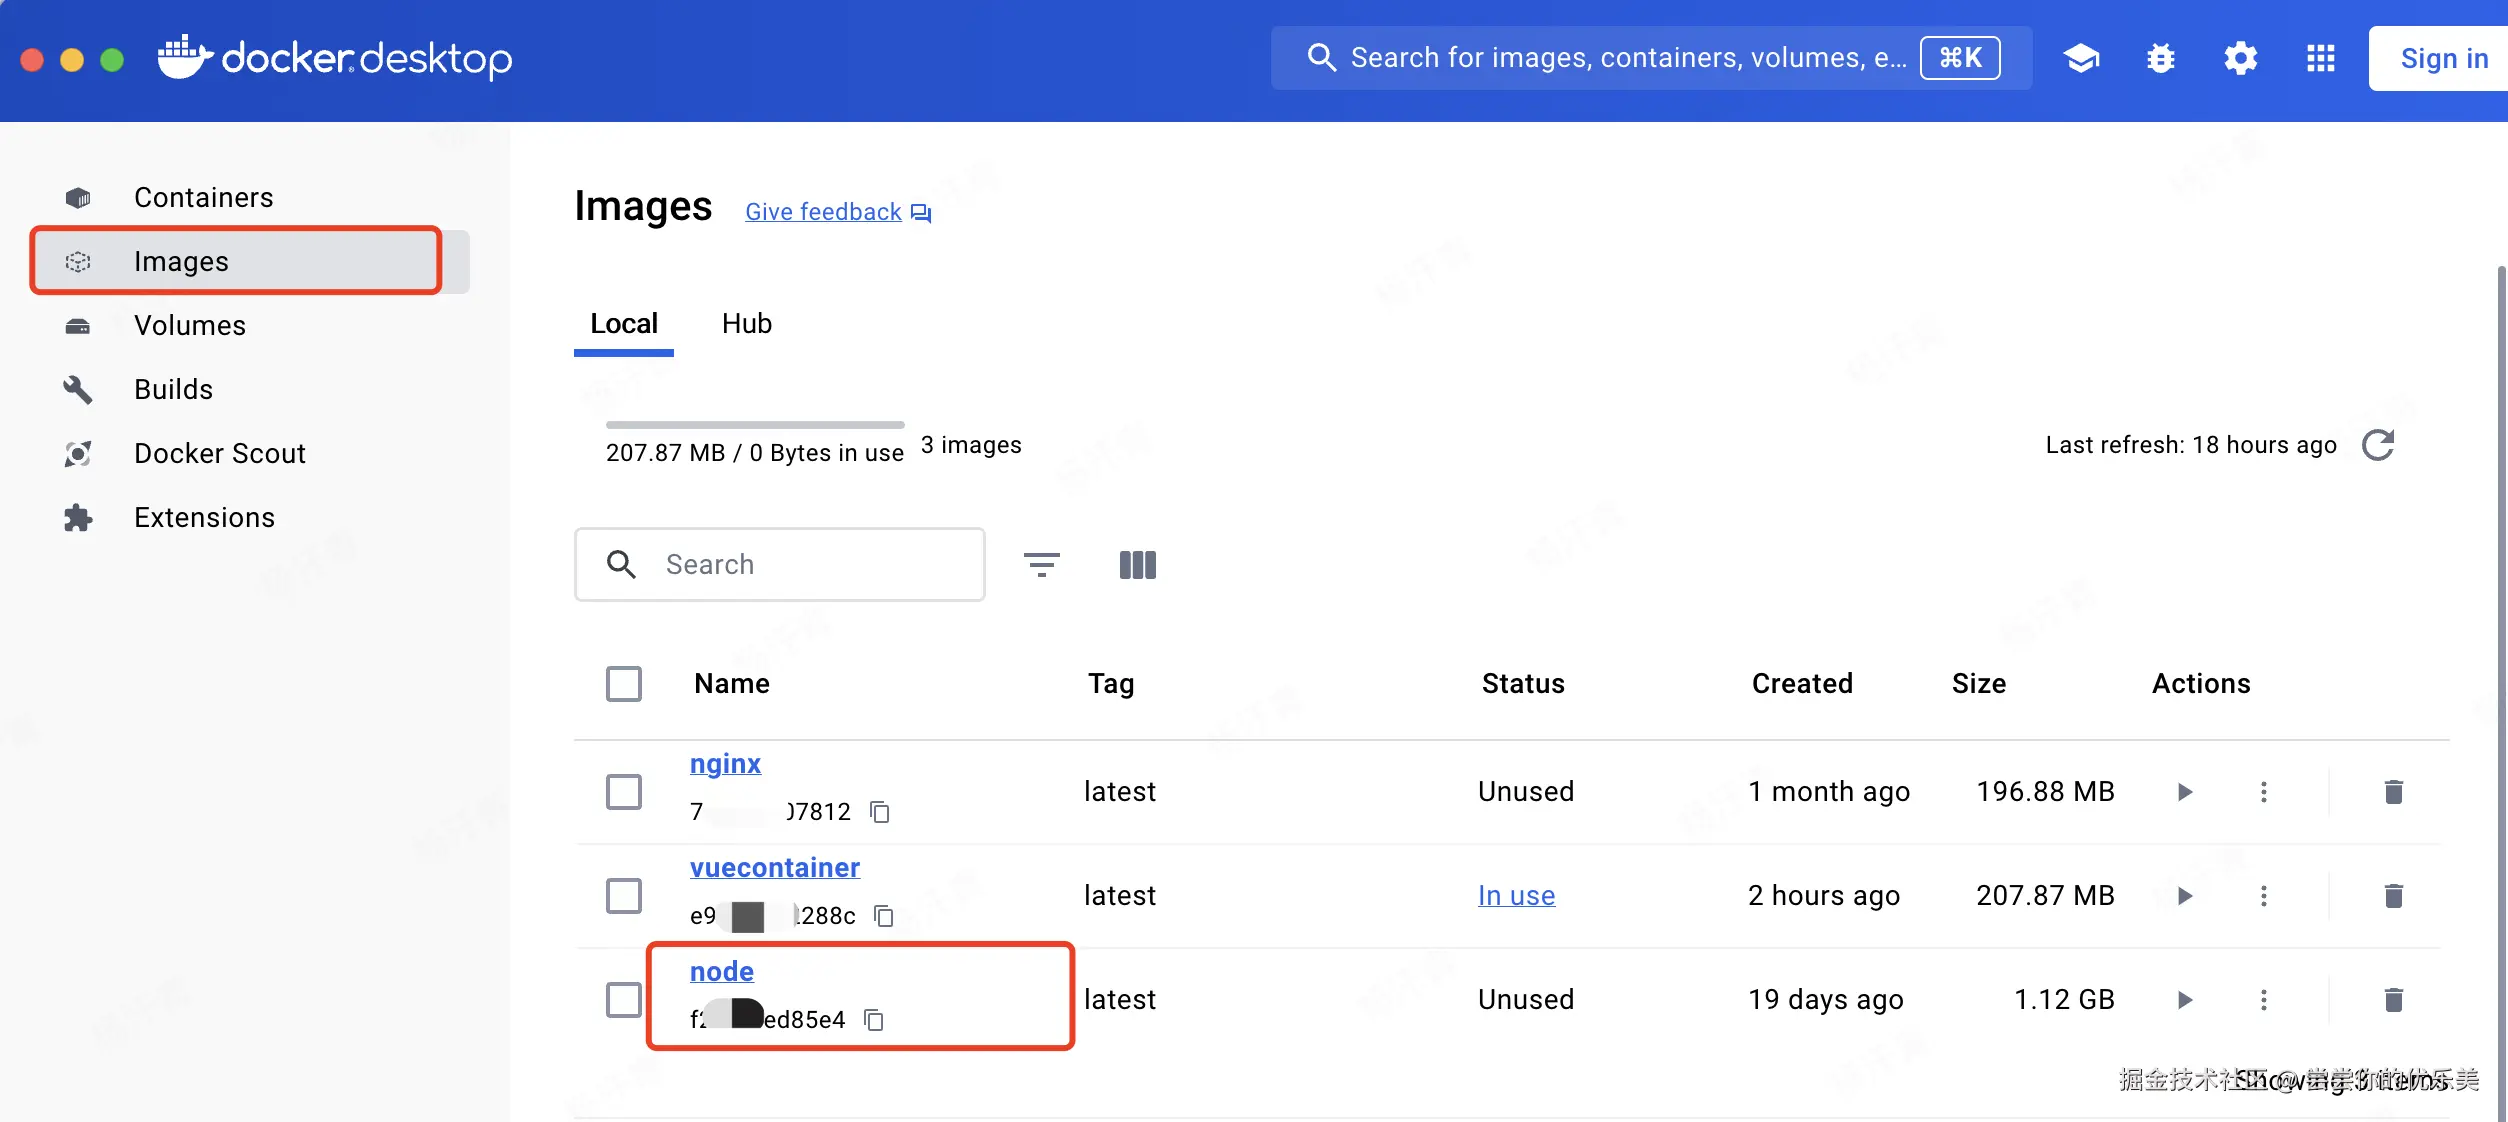Open Extensions in the sidebar
The image size is (2508, 1122).
[250, 518]
